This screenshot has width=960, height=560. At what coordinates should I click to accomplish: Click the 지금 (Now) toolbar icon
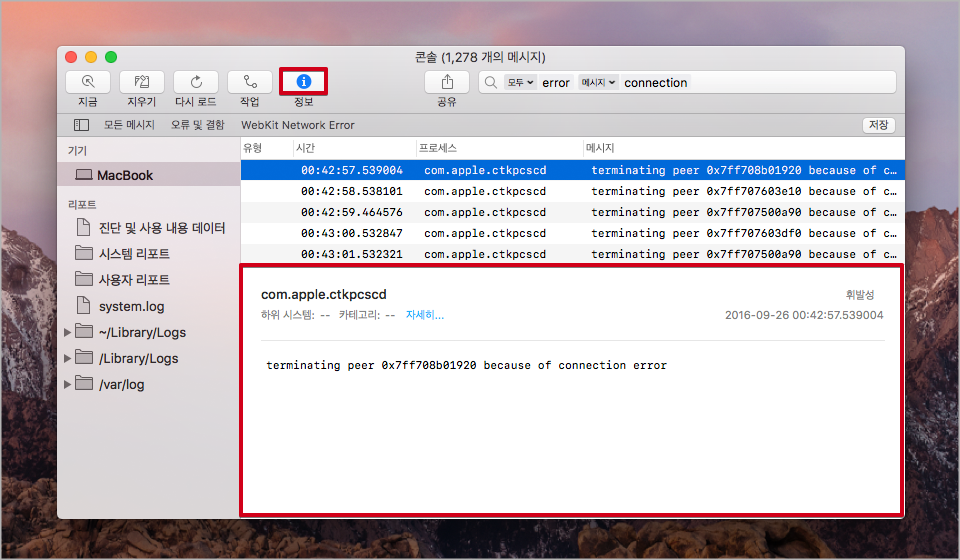pyautogui.click(x=88, y=81)
